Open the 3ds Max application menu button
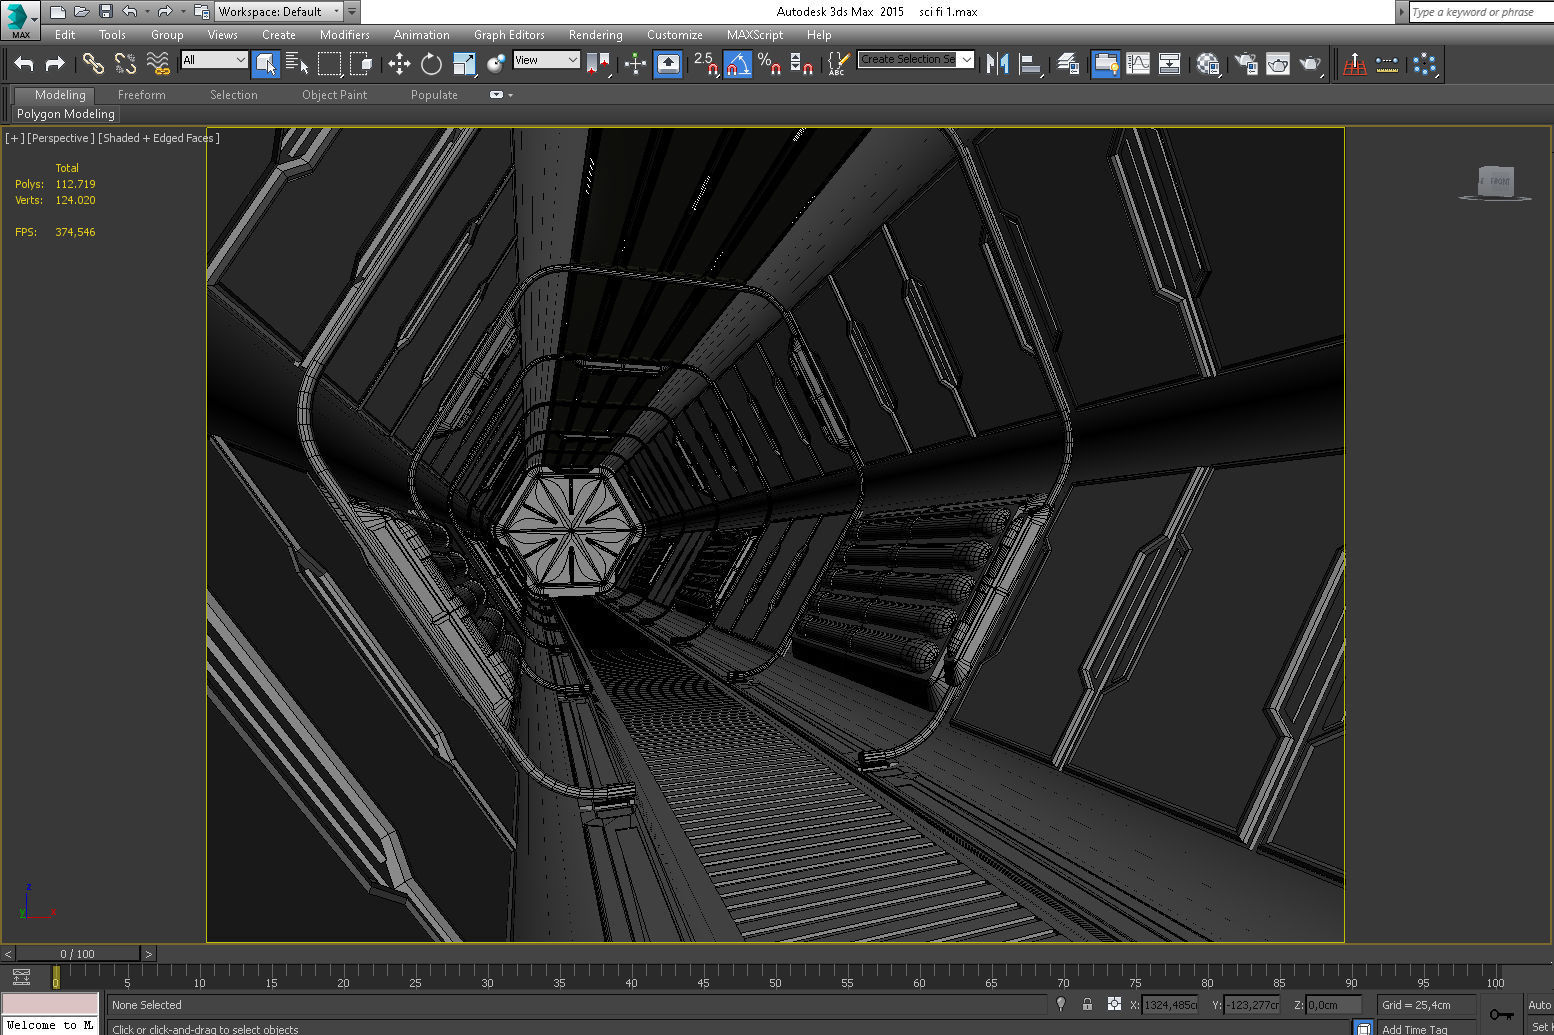 tap(20, 20)
